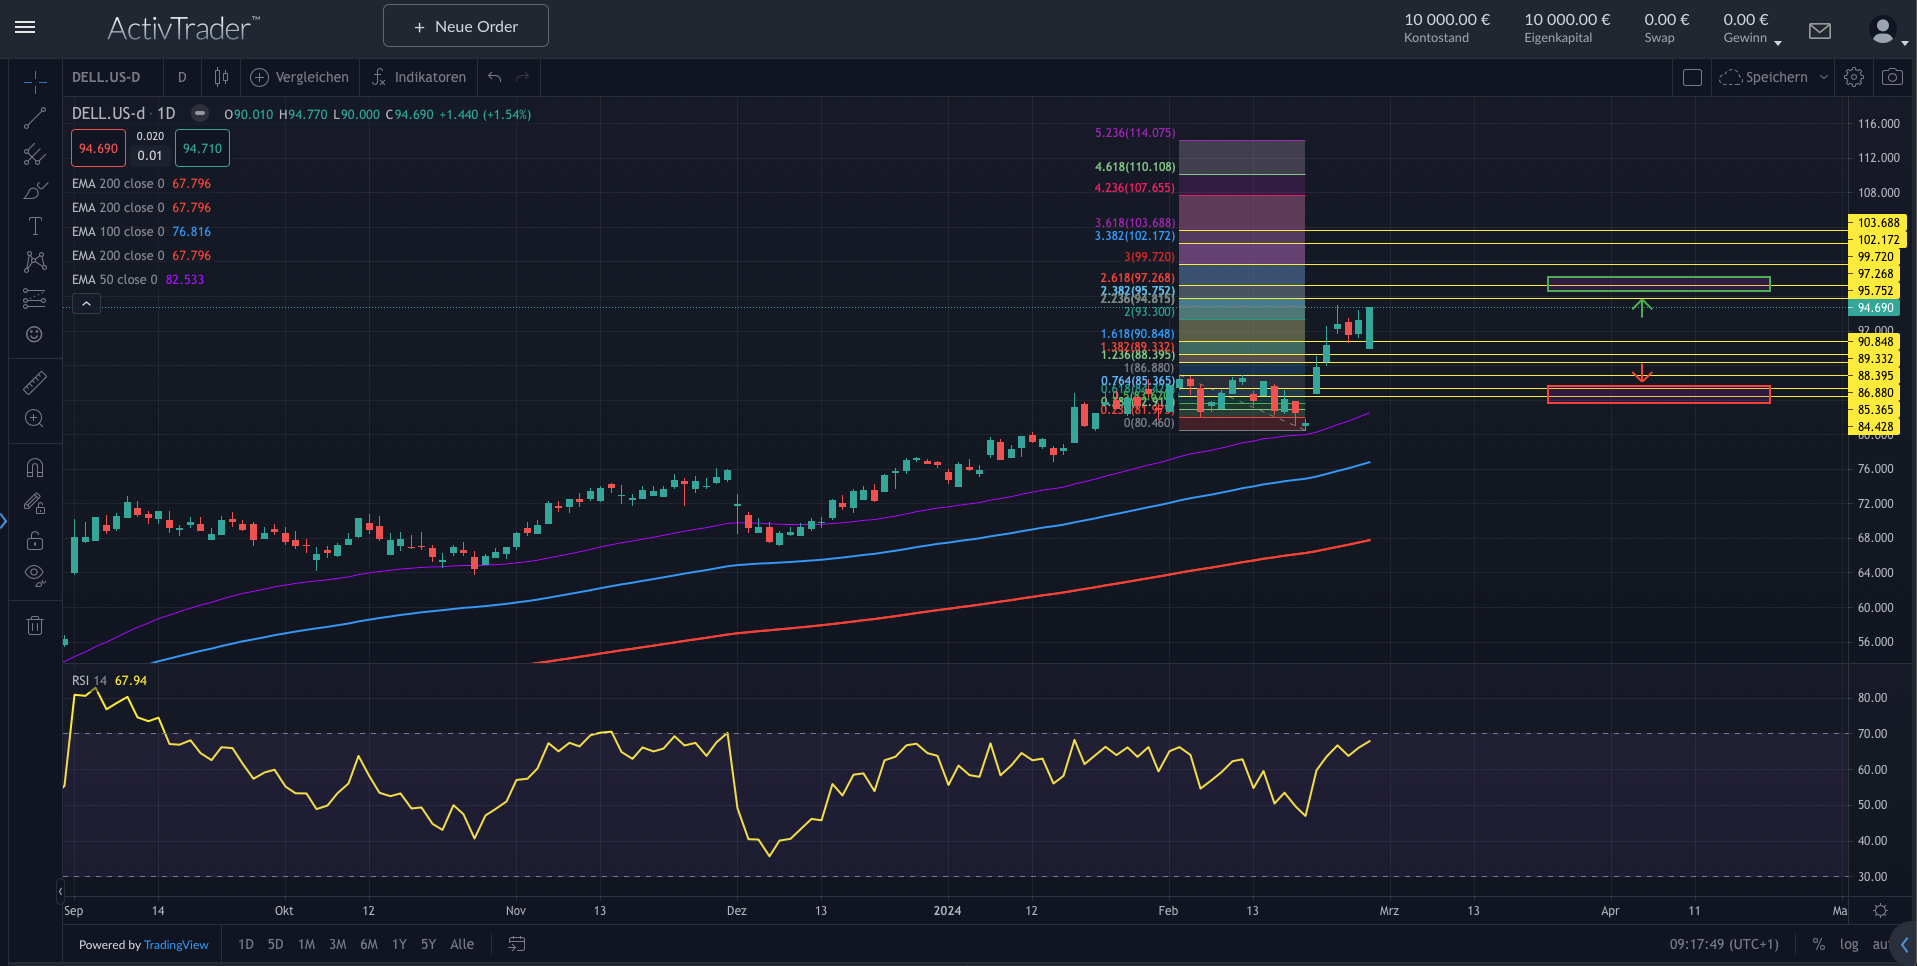Hide all drawings with eye icon
The width and height of the screenshot is (1917, 966).
click(35, 575)
